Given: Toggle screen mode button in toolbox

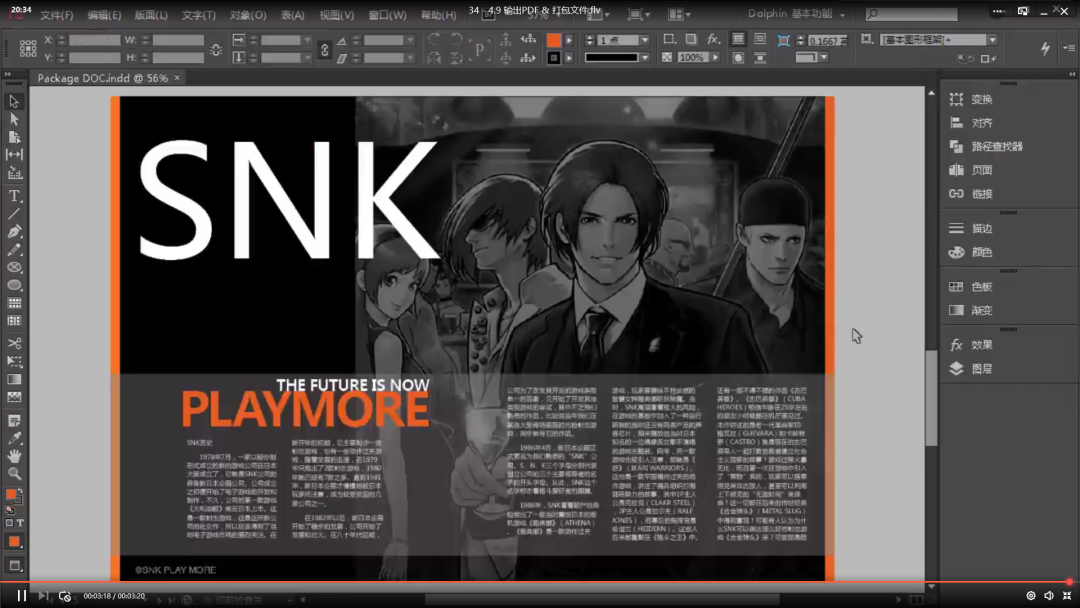Looking at the screenshot, I should (14, 566).
